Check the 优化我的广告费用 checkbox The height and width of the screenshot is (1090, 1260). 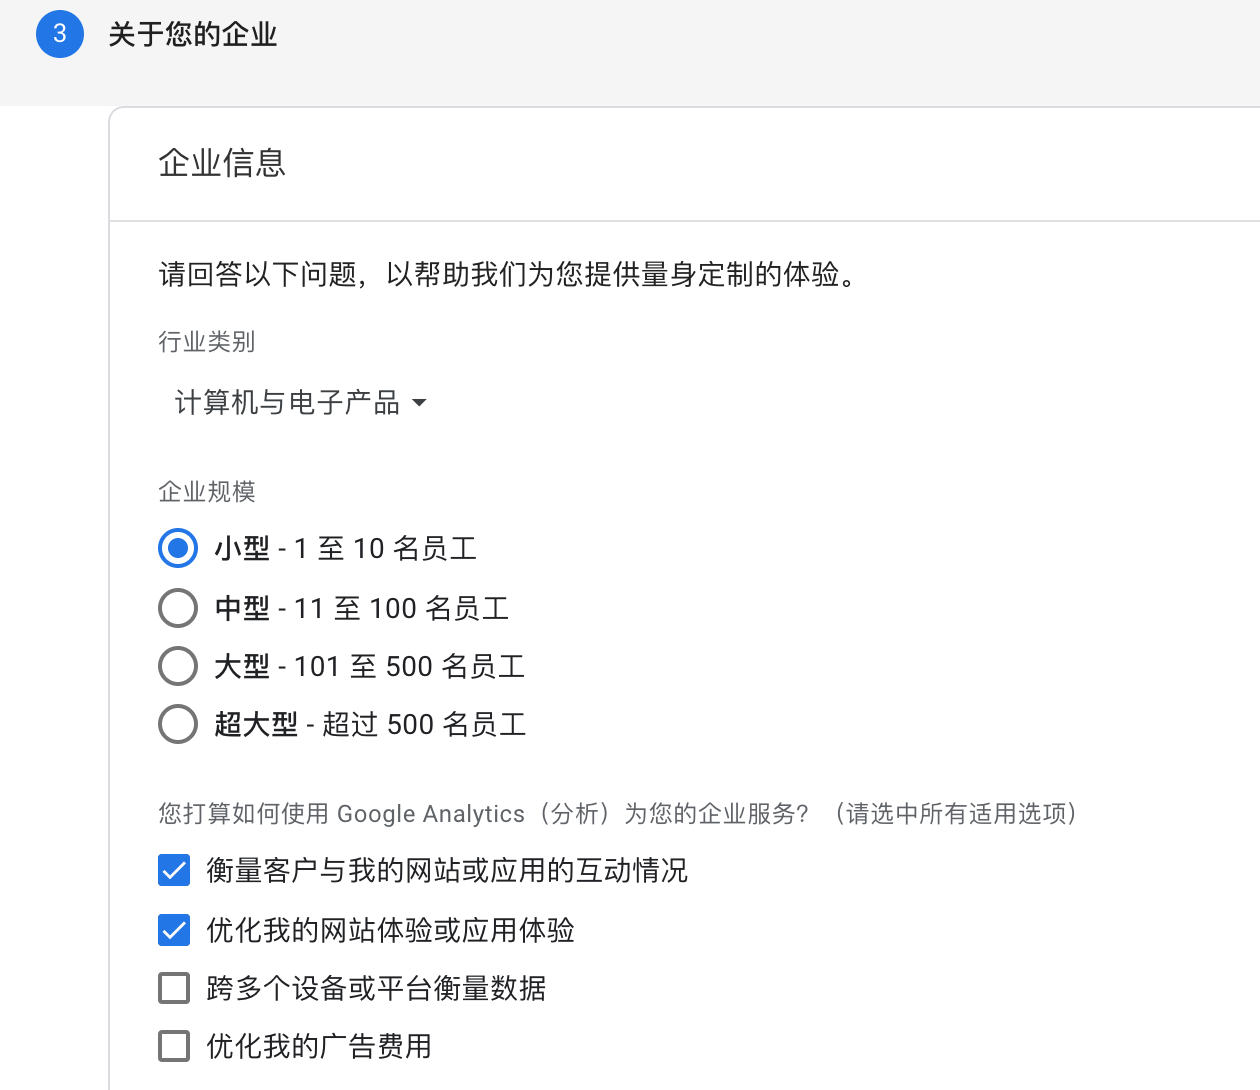174,1046
